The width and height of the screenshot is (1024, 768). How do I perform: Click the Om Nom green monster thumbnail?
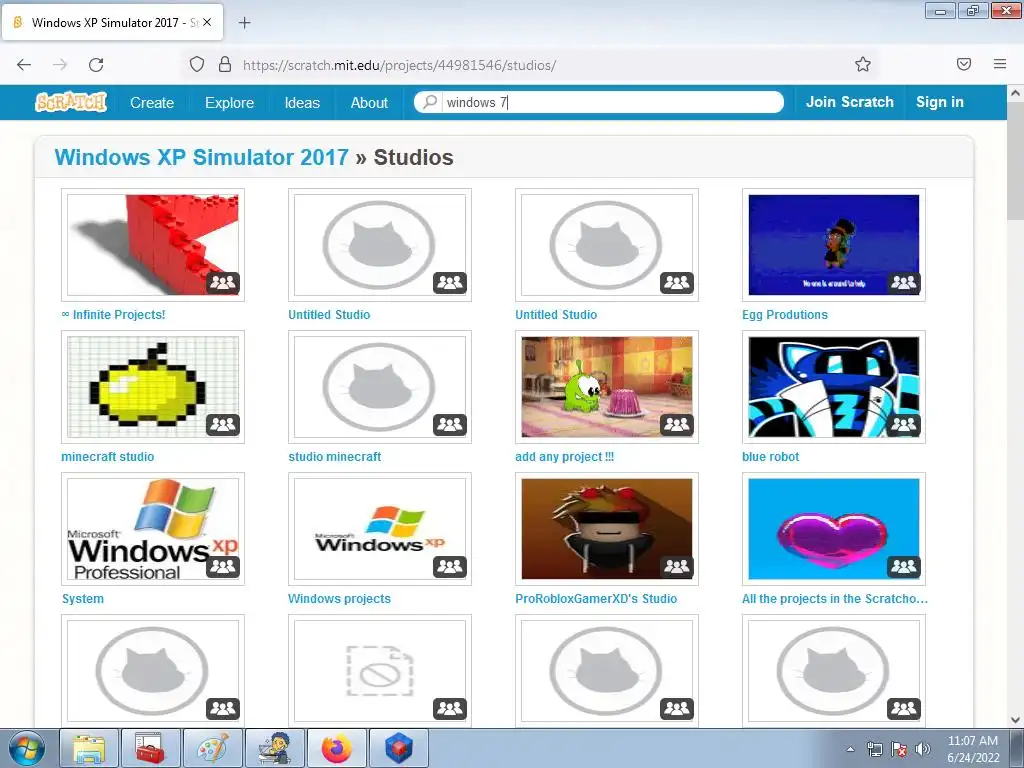[607, 387]
